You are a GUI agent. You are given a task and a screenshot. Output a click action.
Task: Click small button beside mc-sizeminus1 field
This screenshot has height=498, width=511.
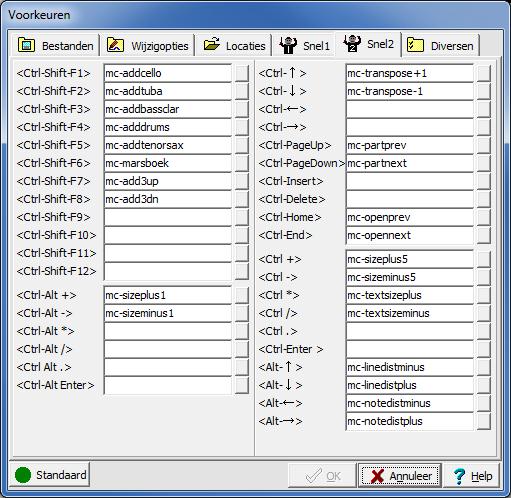(x=242, y=313)
